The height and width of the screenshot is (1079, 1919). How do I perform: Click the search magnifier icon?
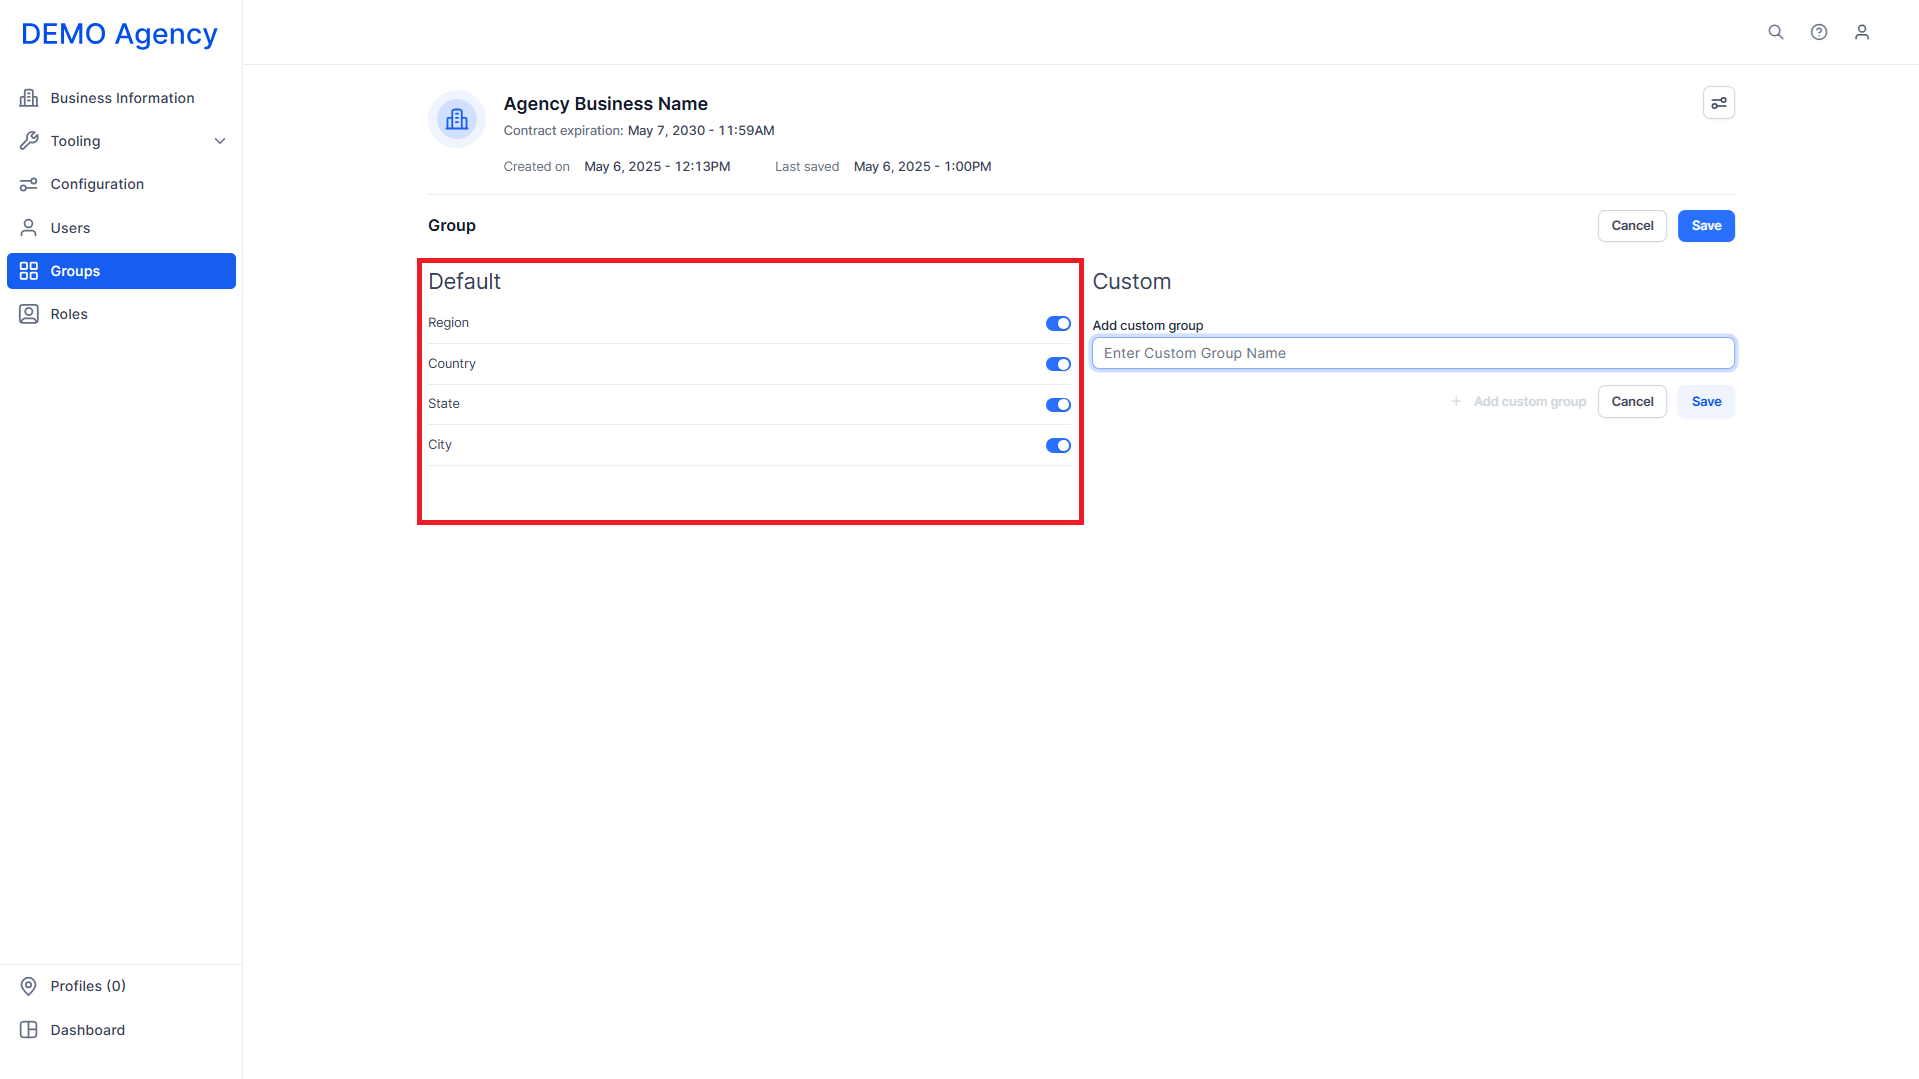tap(1776, 32)
